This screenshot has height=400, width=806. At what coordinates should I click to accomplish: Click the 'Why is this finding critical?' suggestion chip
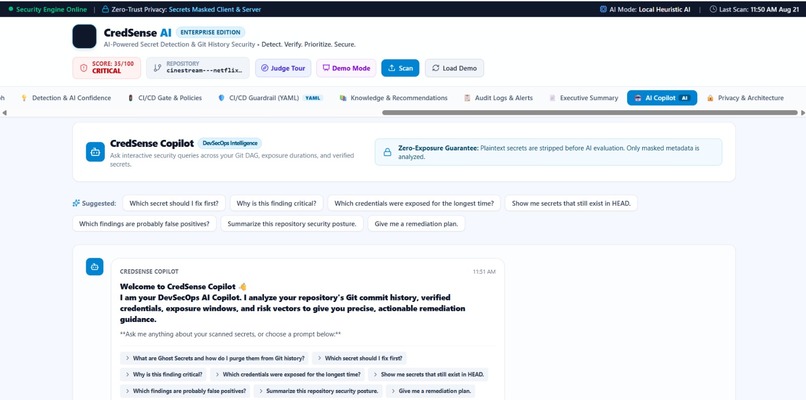tap(277, 203)
